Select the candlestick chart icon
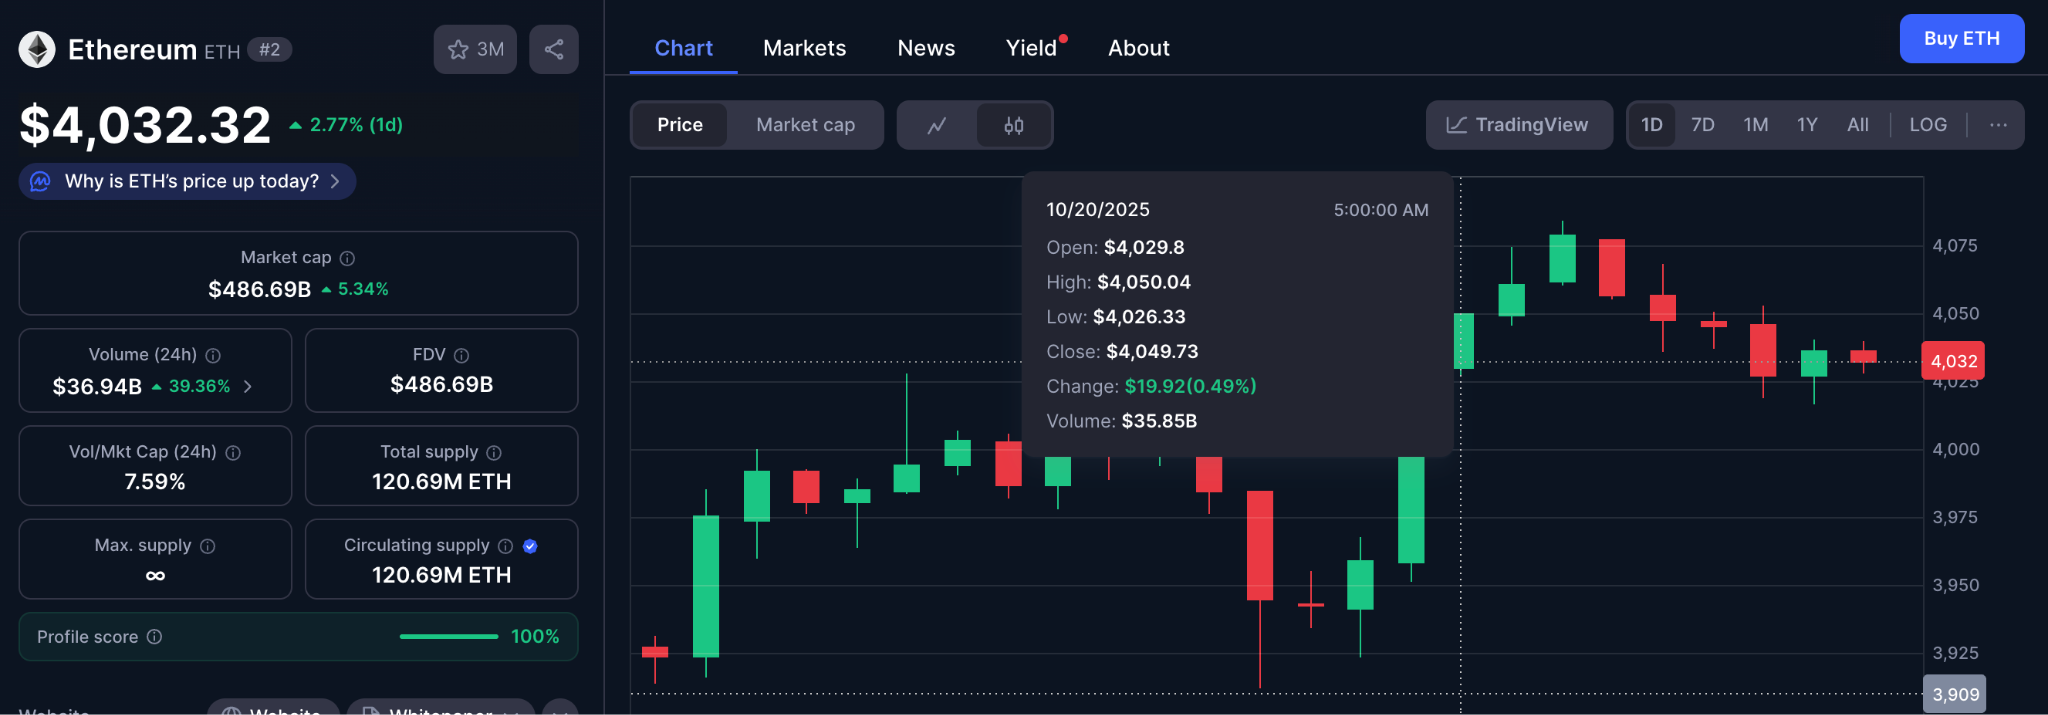 coord(1013,125)
